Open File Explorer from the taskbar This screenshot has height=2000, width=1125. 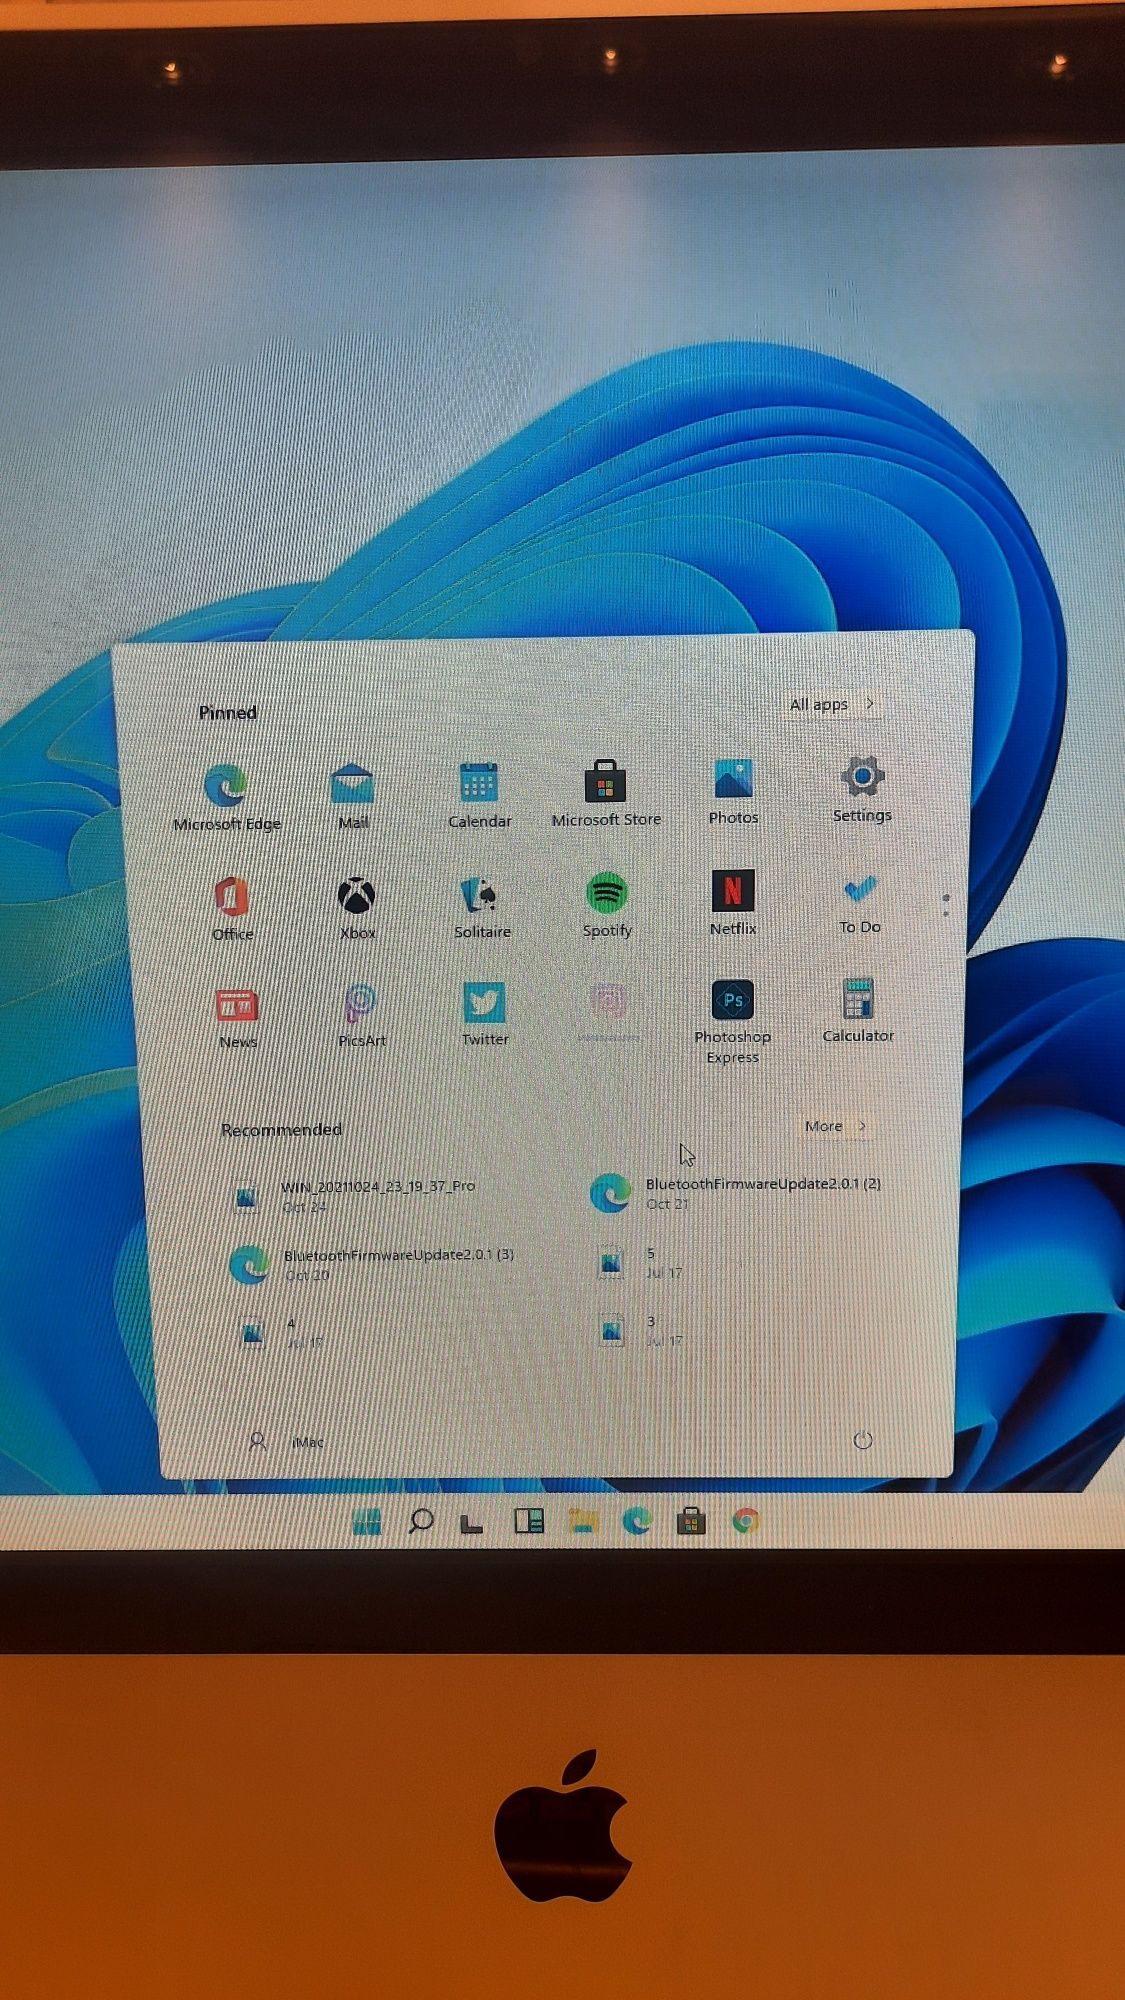pos(584,1522)
